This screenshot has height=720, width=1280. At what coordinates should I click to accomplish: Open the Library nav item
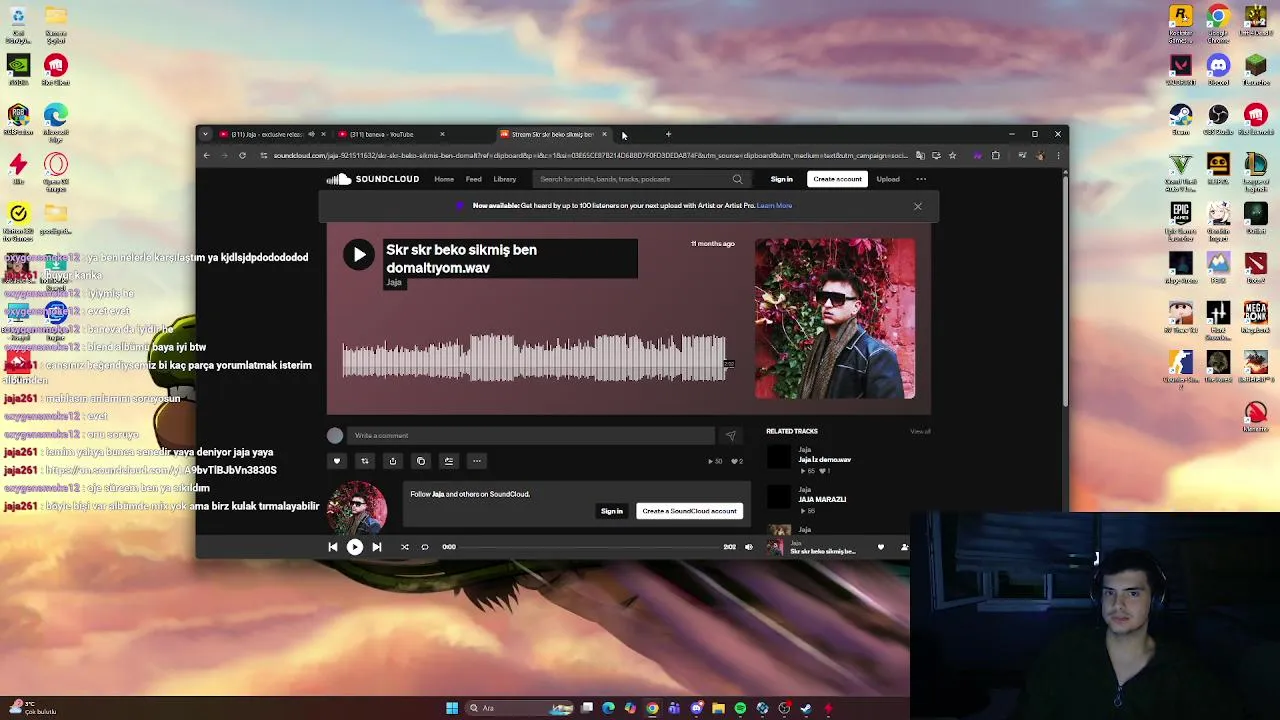505,179
